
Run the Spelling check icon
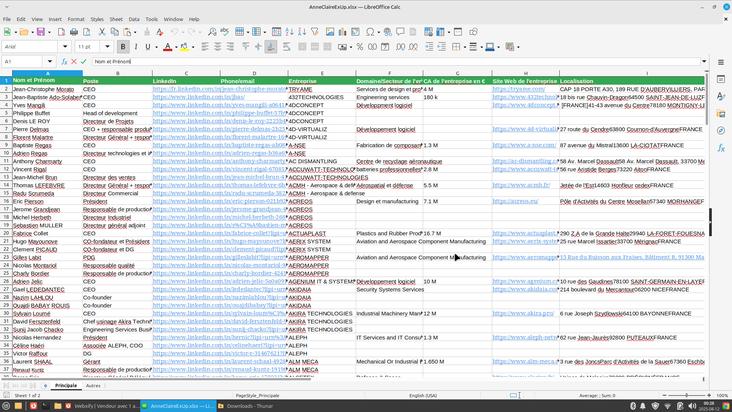coord(225,32)
